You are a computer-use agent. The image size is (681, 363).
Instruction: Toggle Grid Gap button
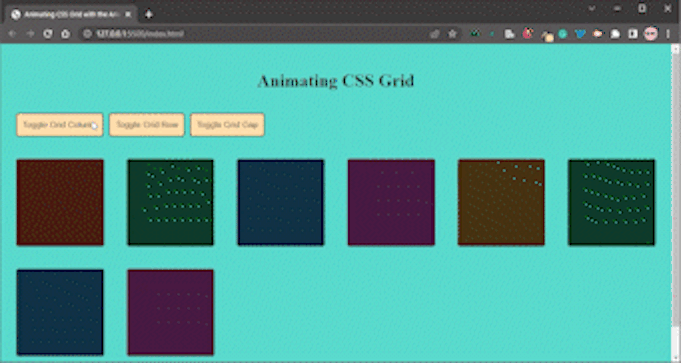coord(227,125)
